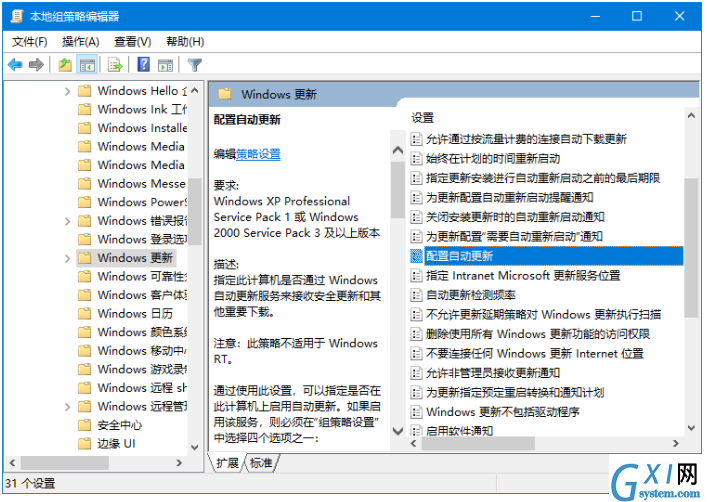Open the 操作(A) menu
This screenshot has height=502, width=707.
click(80, 42)
